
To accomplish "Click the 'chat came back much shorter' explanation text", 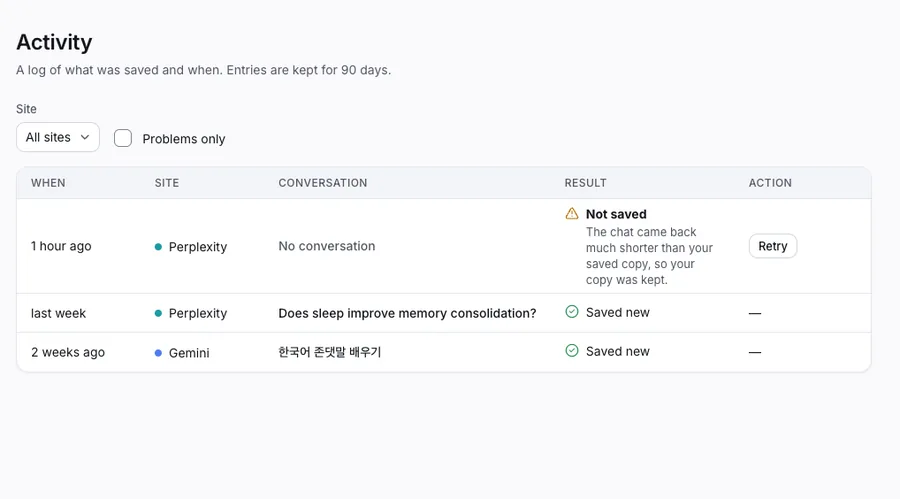I will tap(649, 256).
